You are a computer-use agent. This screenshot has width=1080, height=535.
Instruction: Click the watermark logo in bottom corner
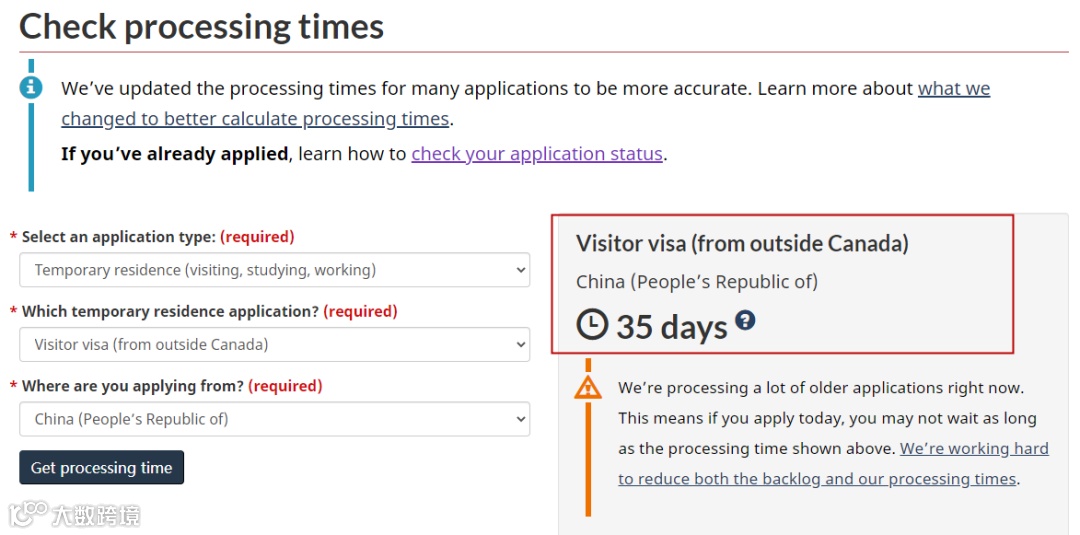click(75, 514)
